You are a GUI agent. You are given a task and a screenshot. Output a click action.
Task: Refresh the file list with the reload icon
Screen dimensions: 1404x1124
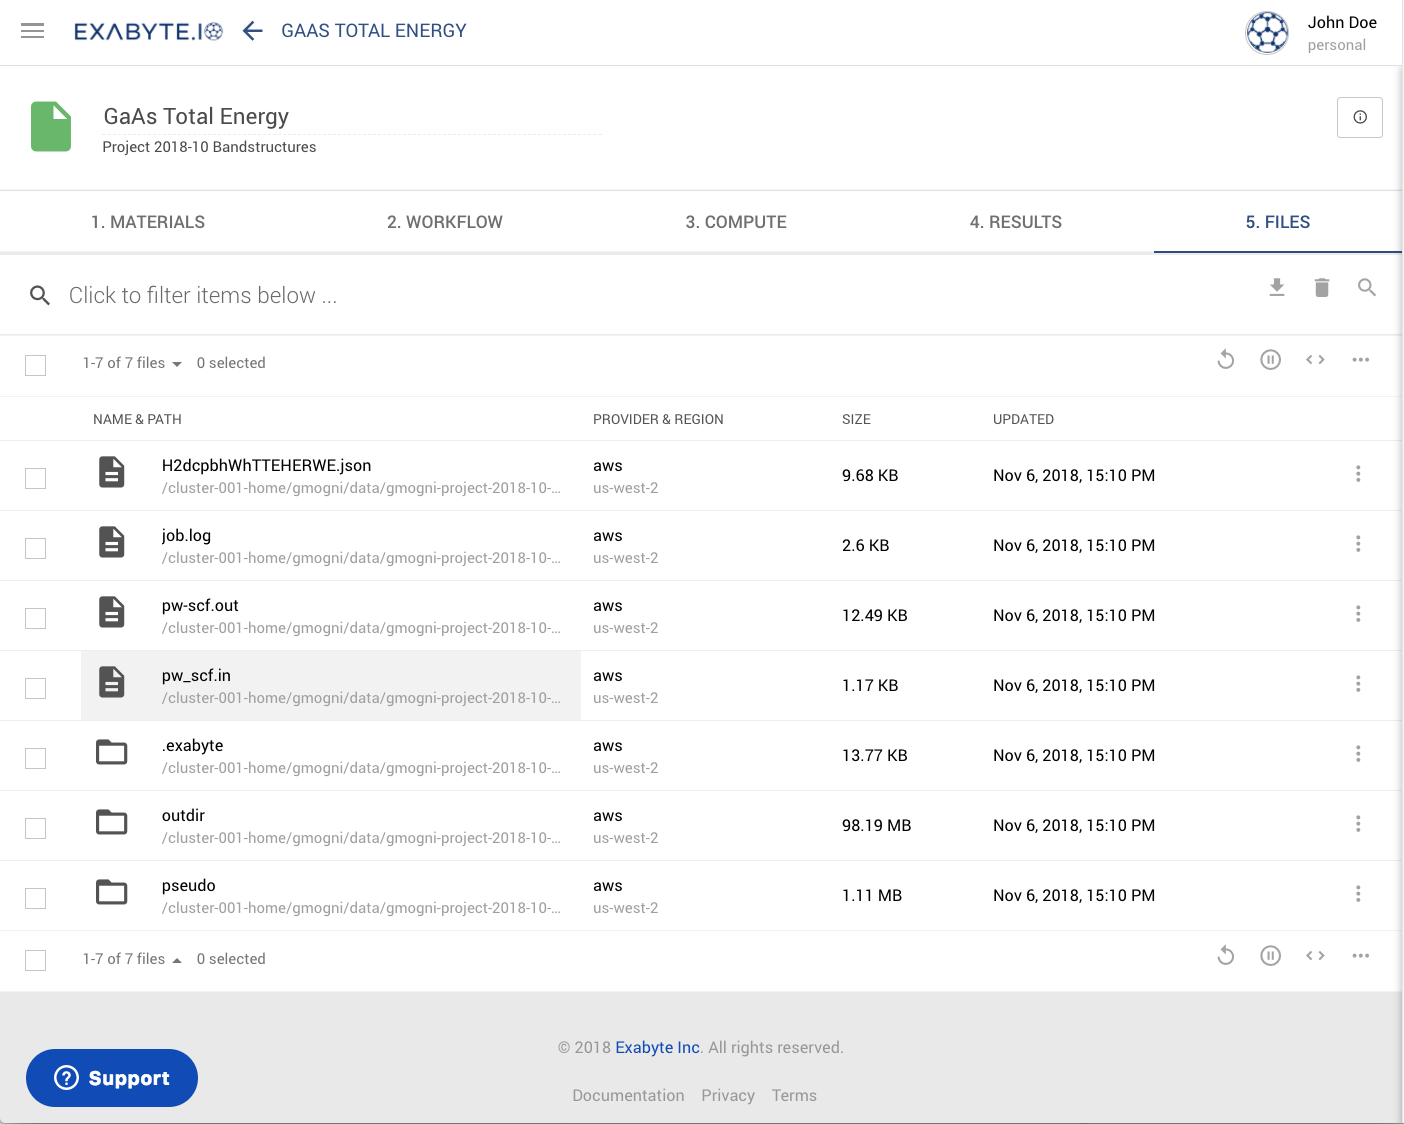tap(1226, 359)
